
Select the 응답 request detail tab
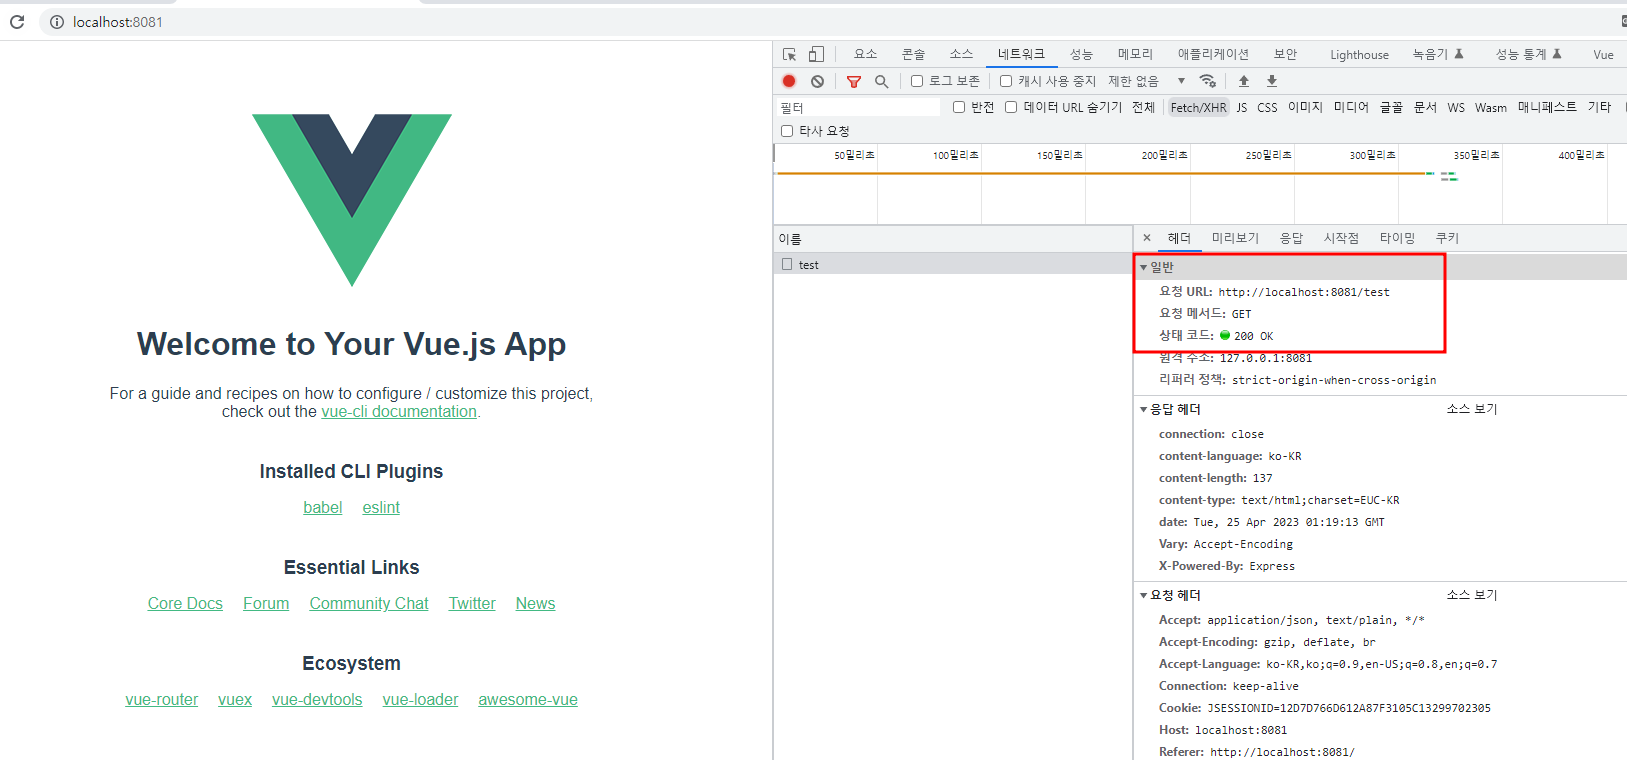coord(1291,238)
